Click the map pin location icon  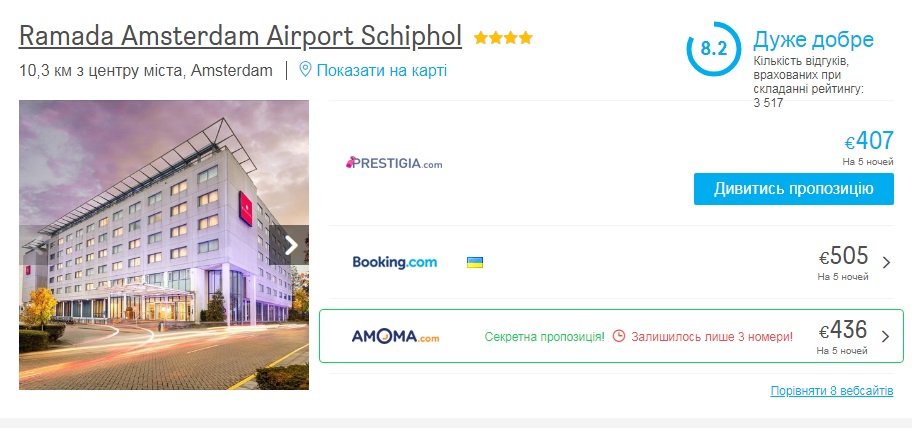(x=306, y=70)
